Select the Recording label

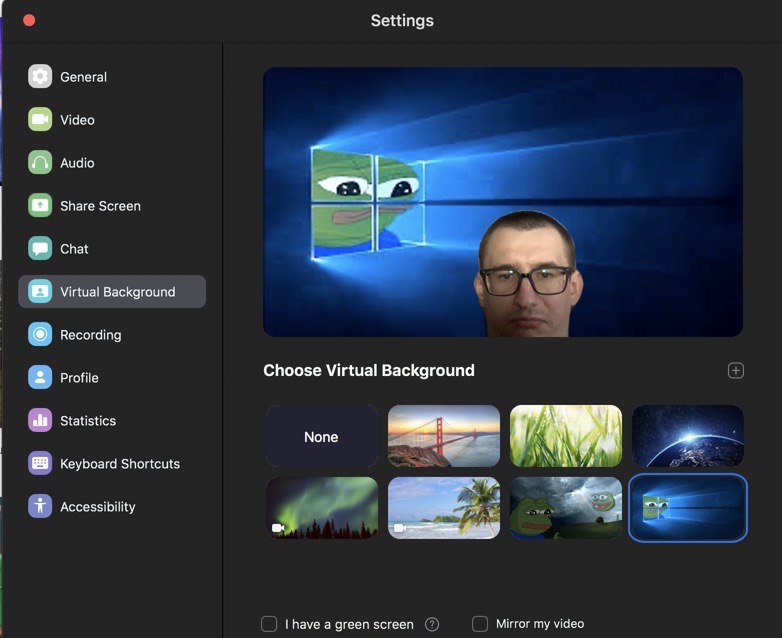[x=91, y=335]
